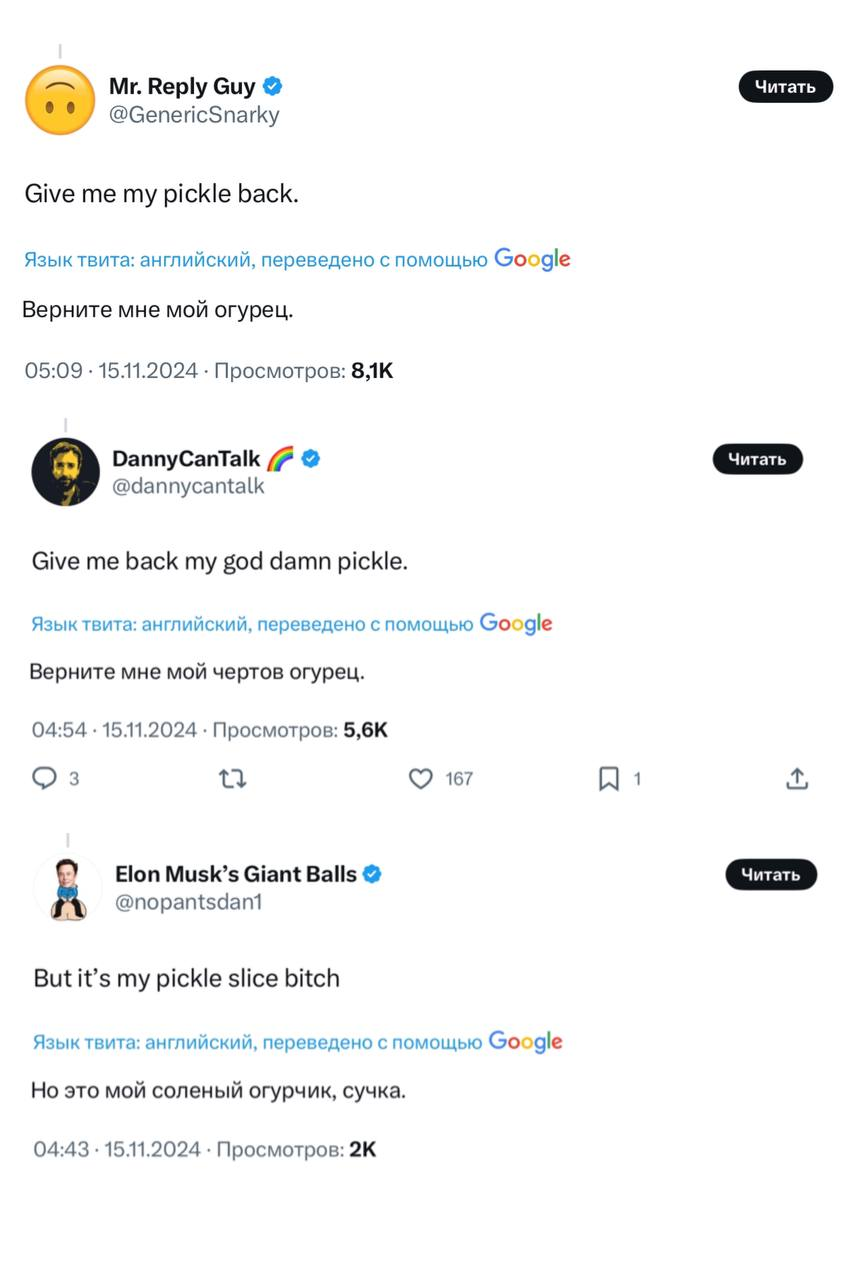Like the DannyCanTalk tweet with heart icon
The width and height of the screenshot is (853, 1280).
coord(421,779)
